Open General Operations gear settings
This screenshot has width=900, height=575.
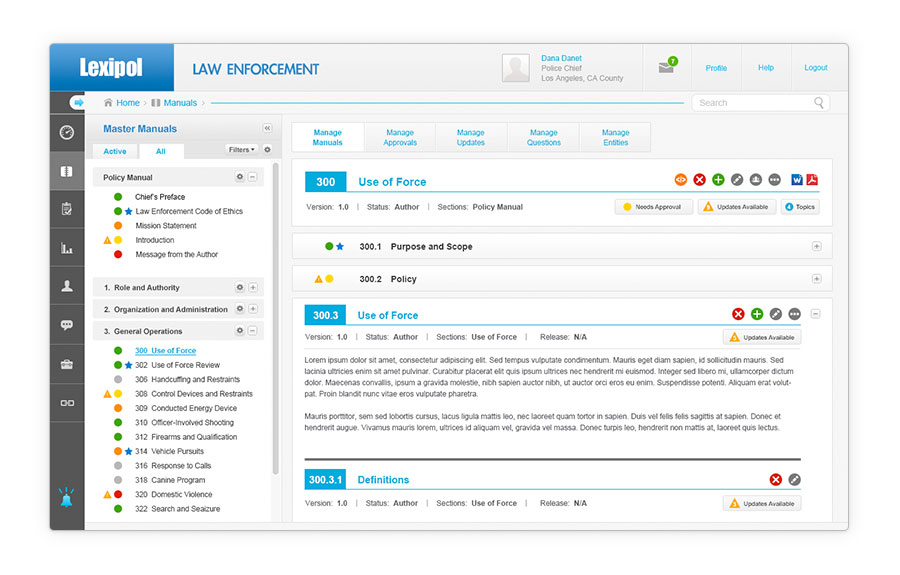(240, 331)
